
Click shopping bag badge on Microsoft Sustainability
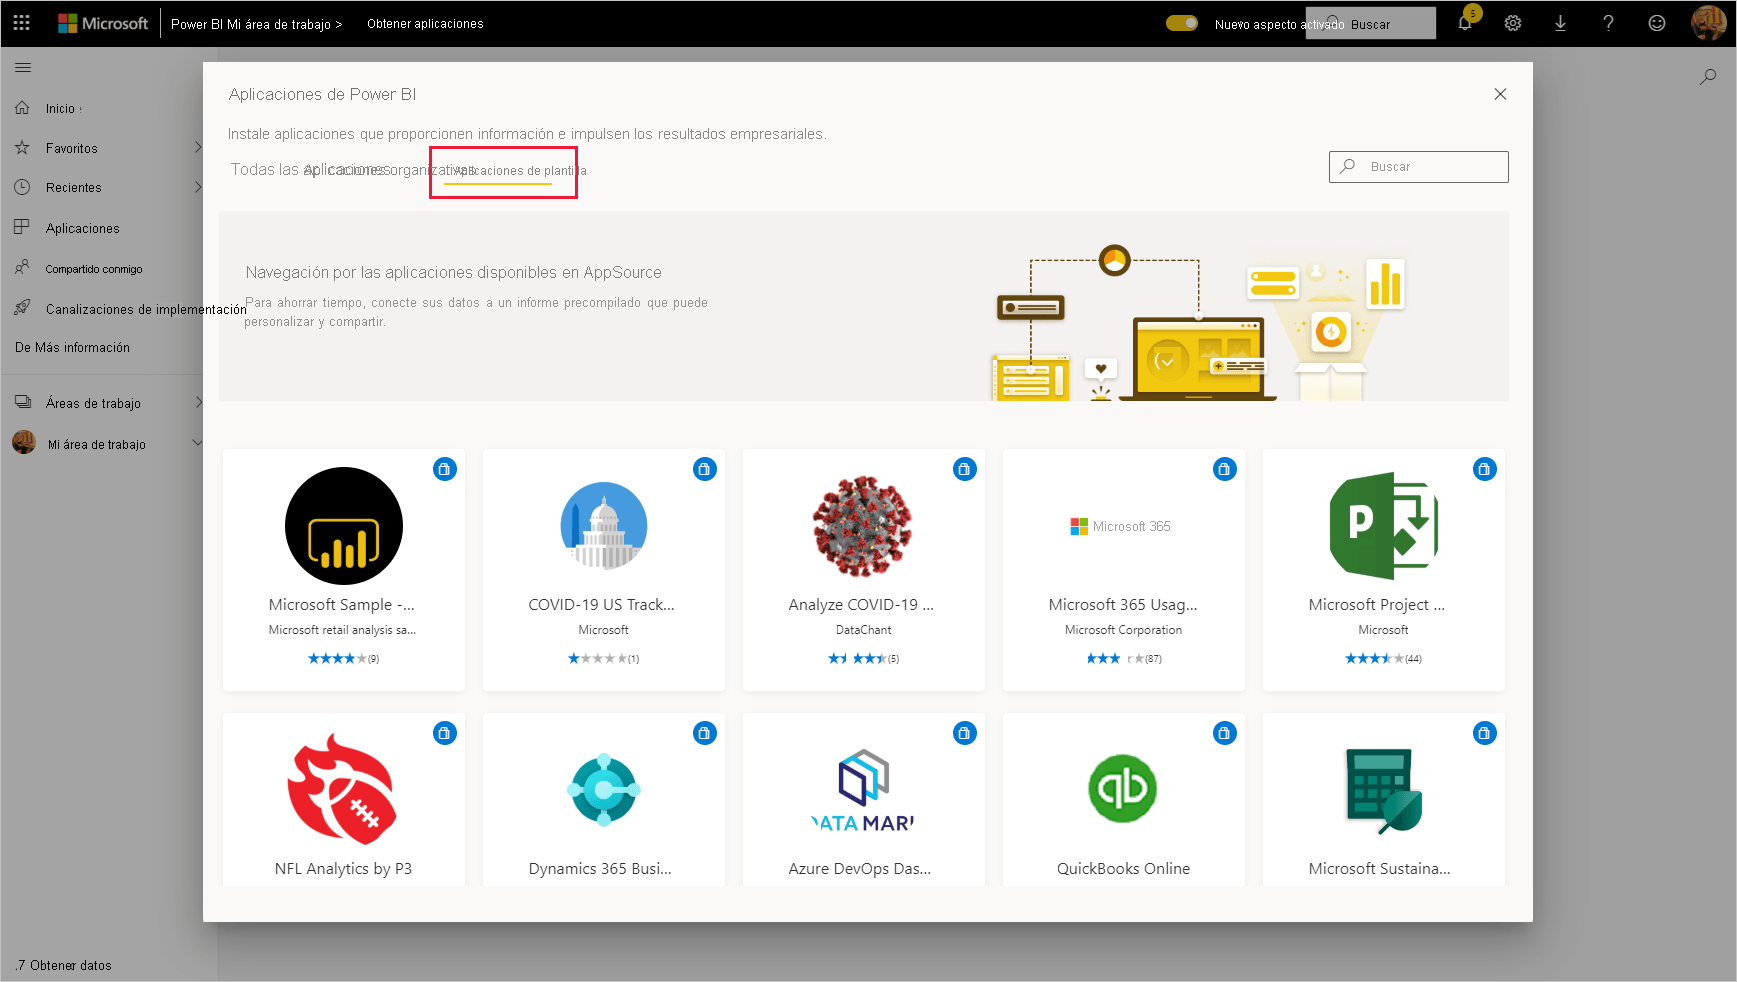click(x=1485, y=733)
